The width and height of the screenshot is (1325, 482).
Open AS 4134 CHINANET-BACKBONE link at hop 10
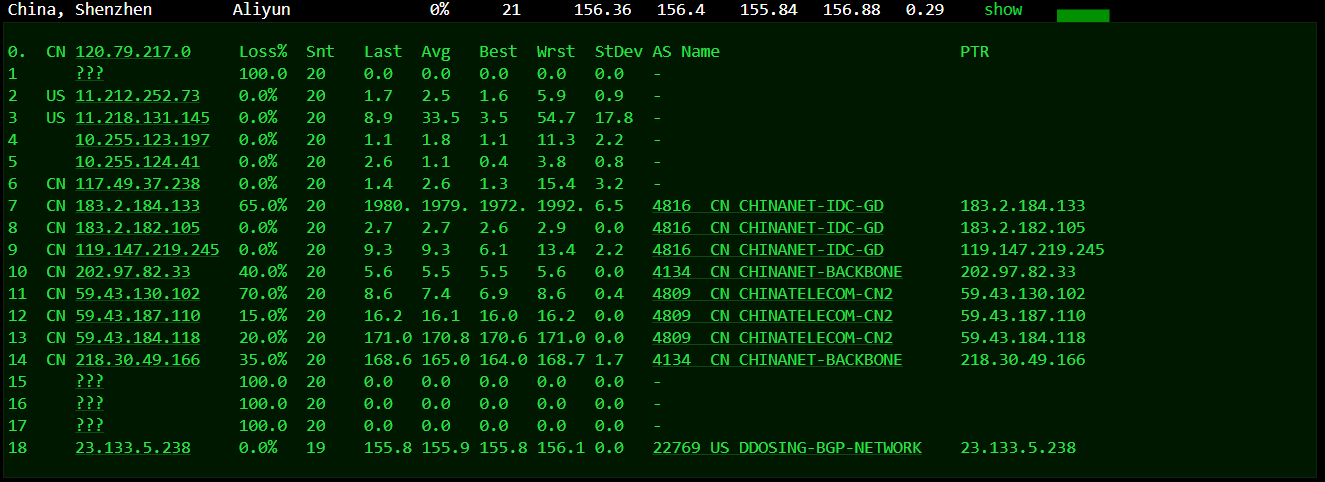(777, 272)
